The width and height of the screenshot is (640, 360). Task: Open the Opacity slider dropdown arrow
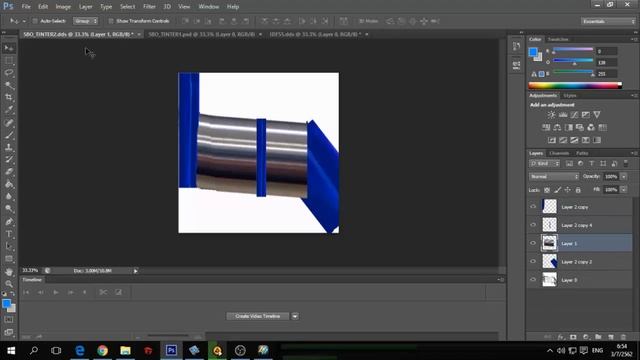pos(624,176)
